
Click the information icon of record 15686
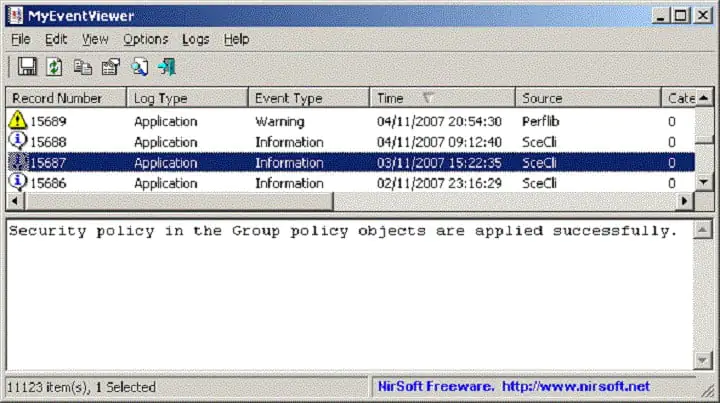17,183
